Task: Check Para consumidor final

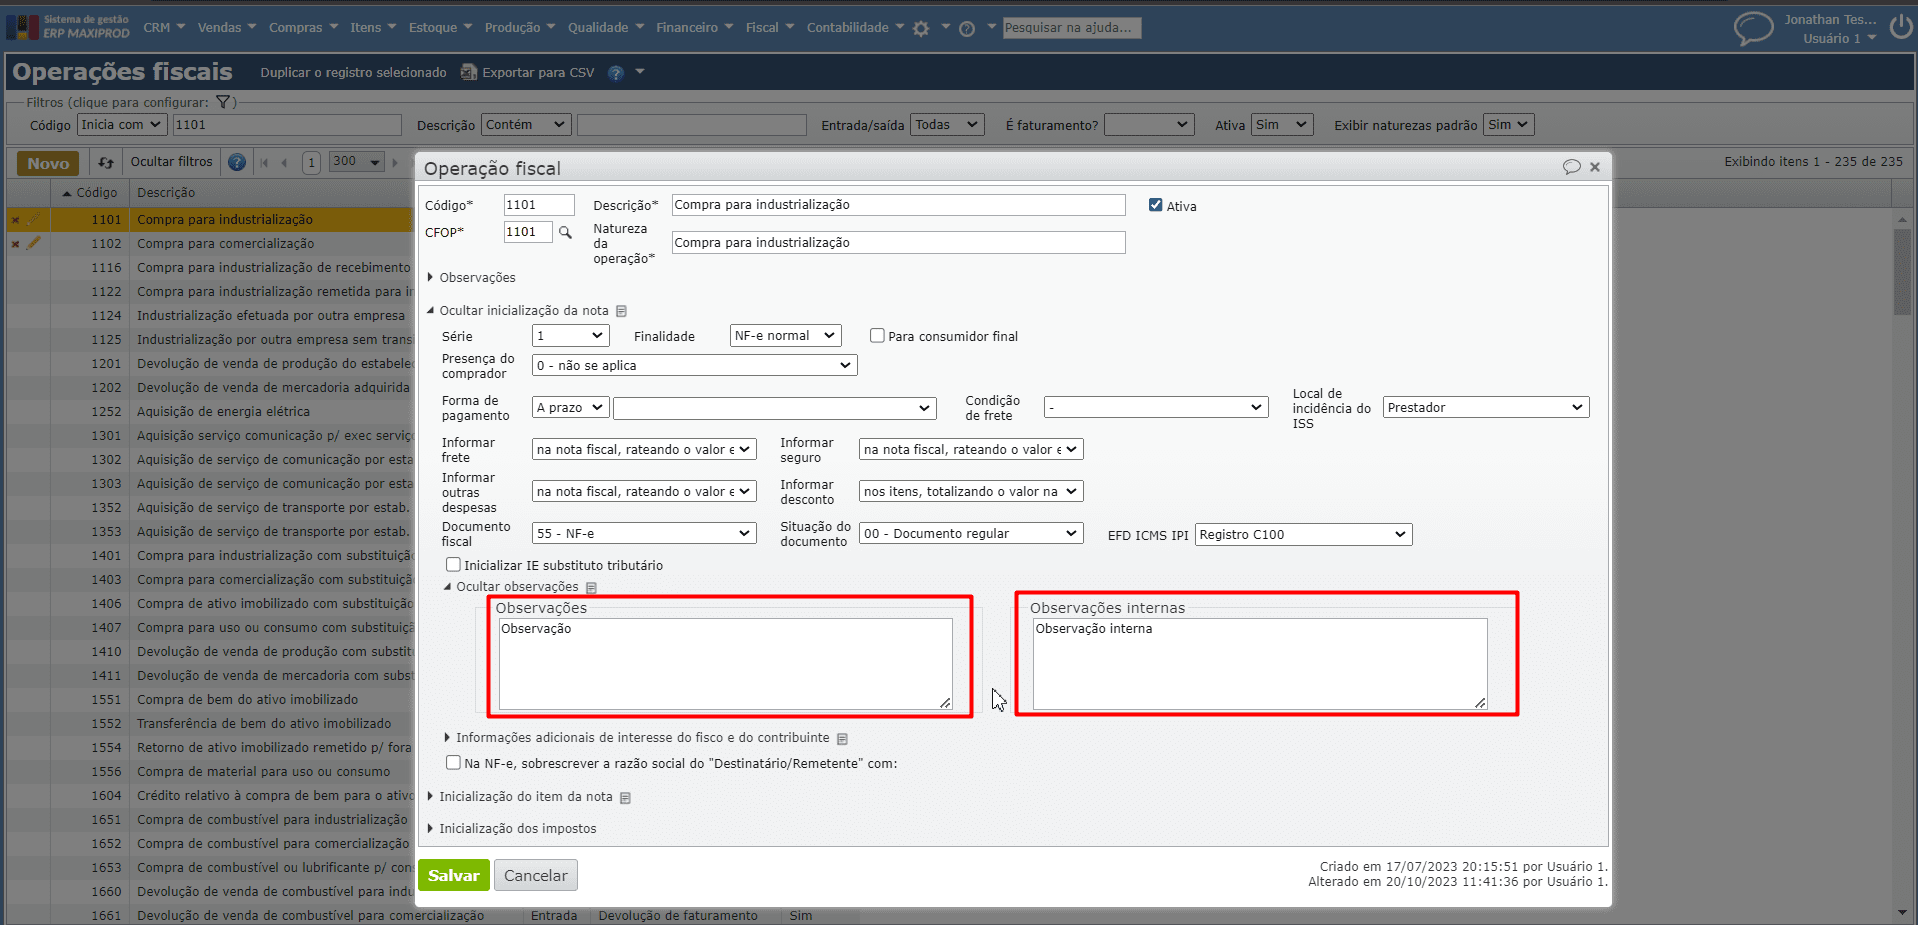Action: click(x=877, y=336)
